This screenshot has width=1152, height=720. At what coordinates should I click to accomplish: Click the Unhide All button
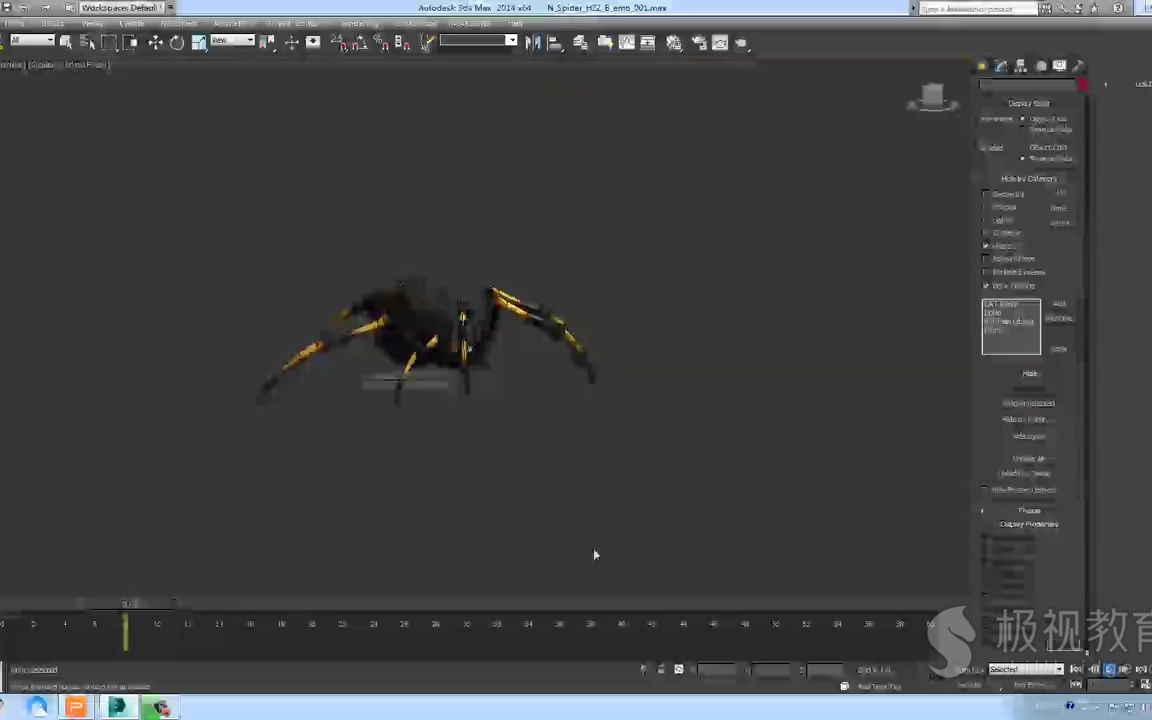tap(1028, 459)
